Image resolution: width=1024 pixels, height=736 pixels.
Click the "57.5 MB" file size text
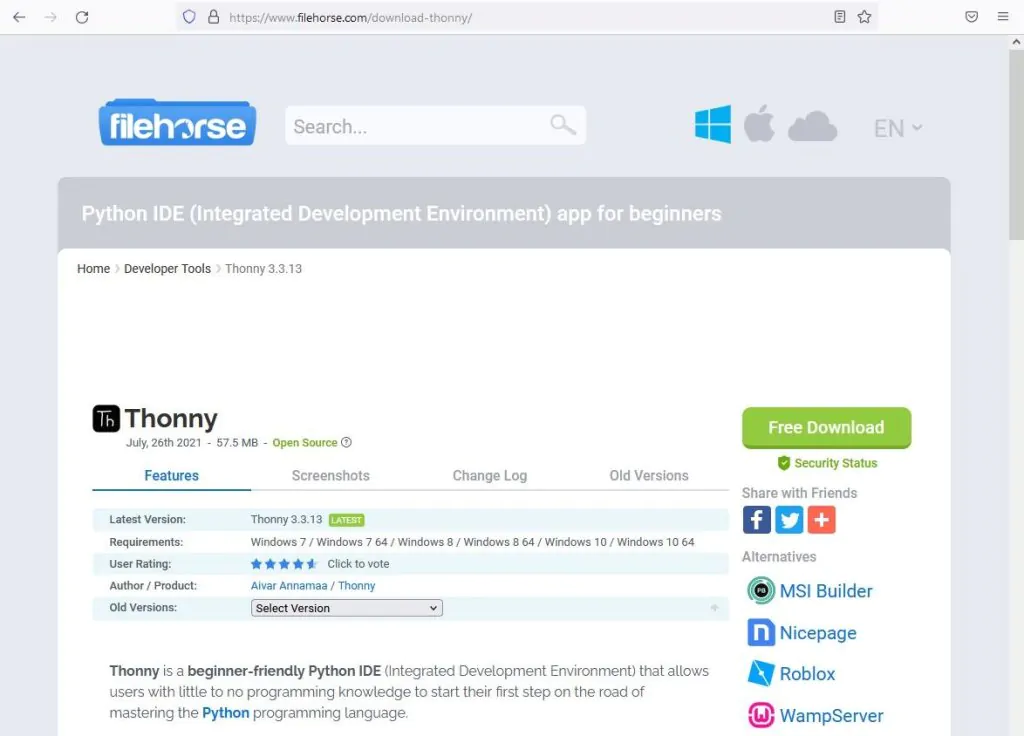pos(237,443)
